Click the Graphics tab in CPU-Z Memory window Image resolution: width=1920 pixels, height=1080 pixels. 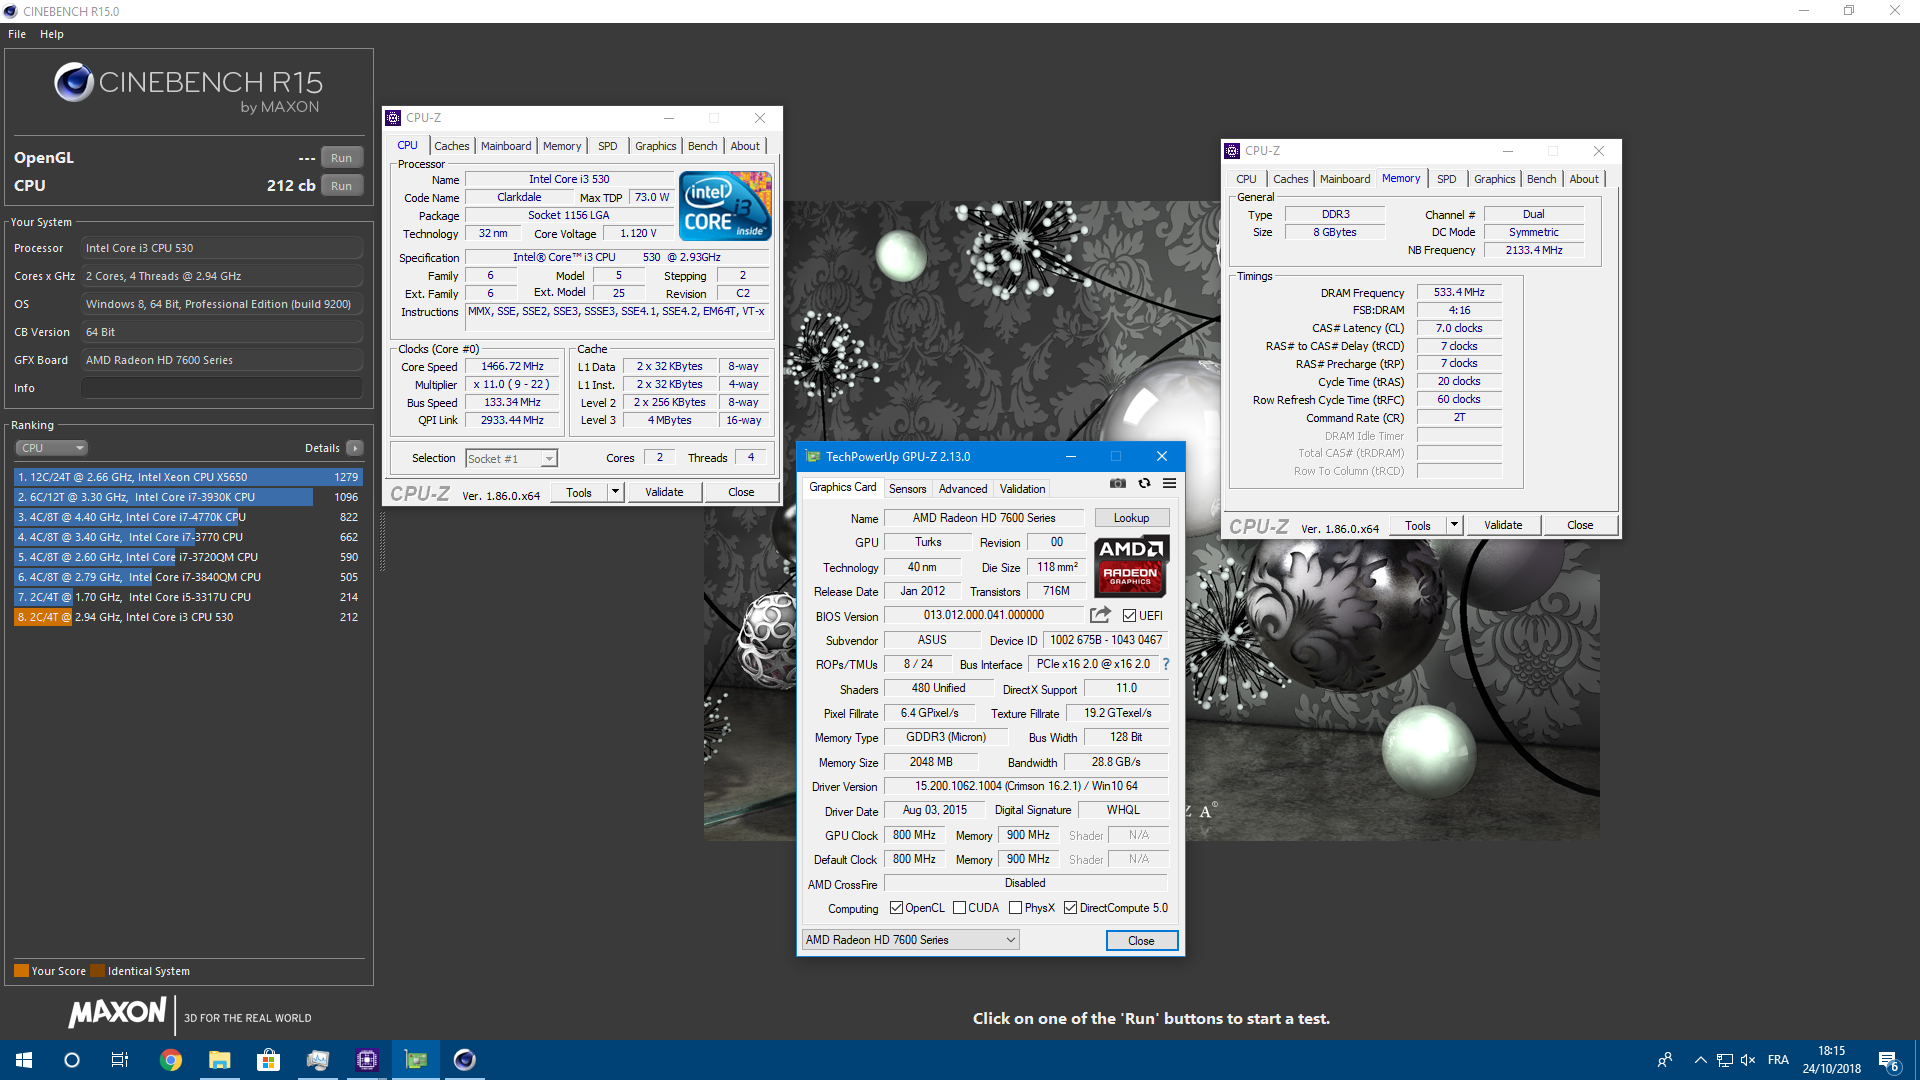click(x=1494, y=179)
